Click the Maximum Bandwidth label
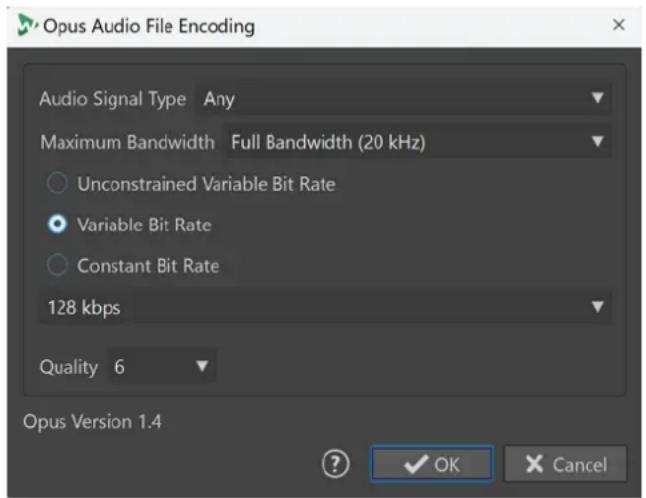This screenshot has width=646, height=498. pyautogui.click(x=127, y=143)
